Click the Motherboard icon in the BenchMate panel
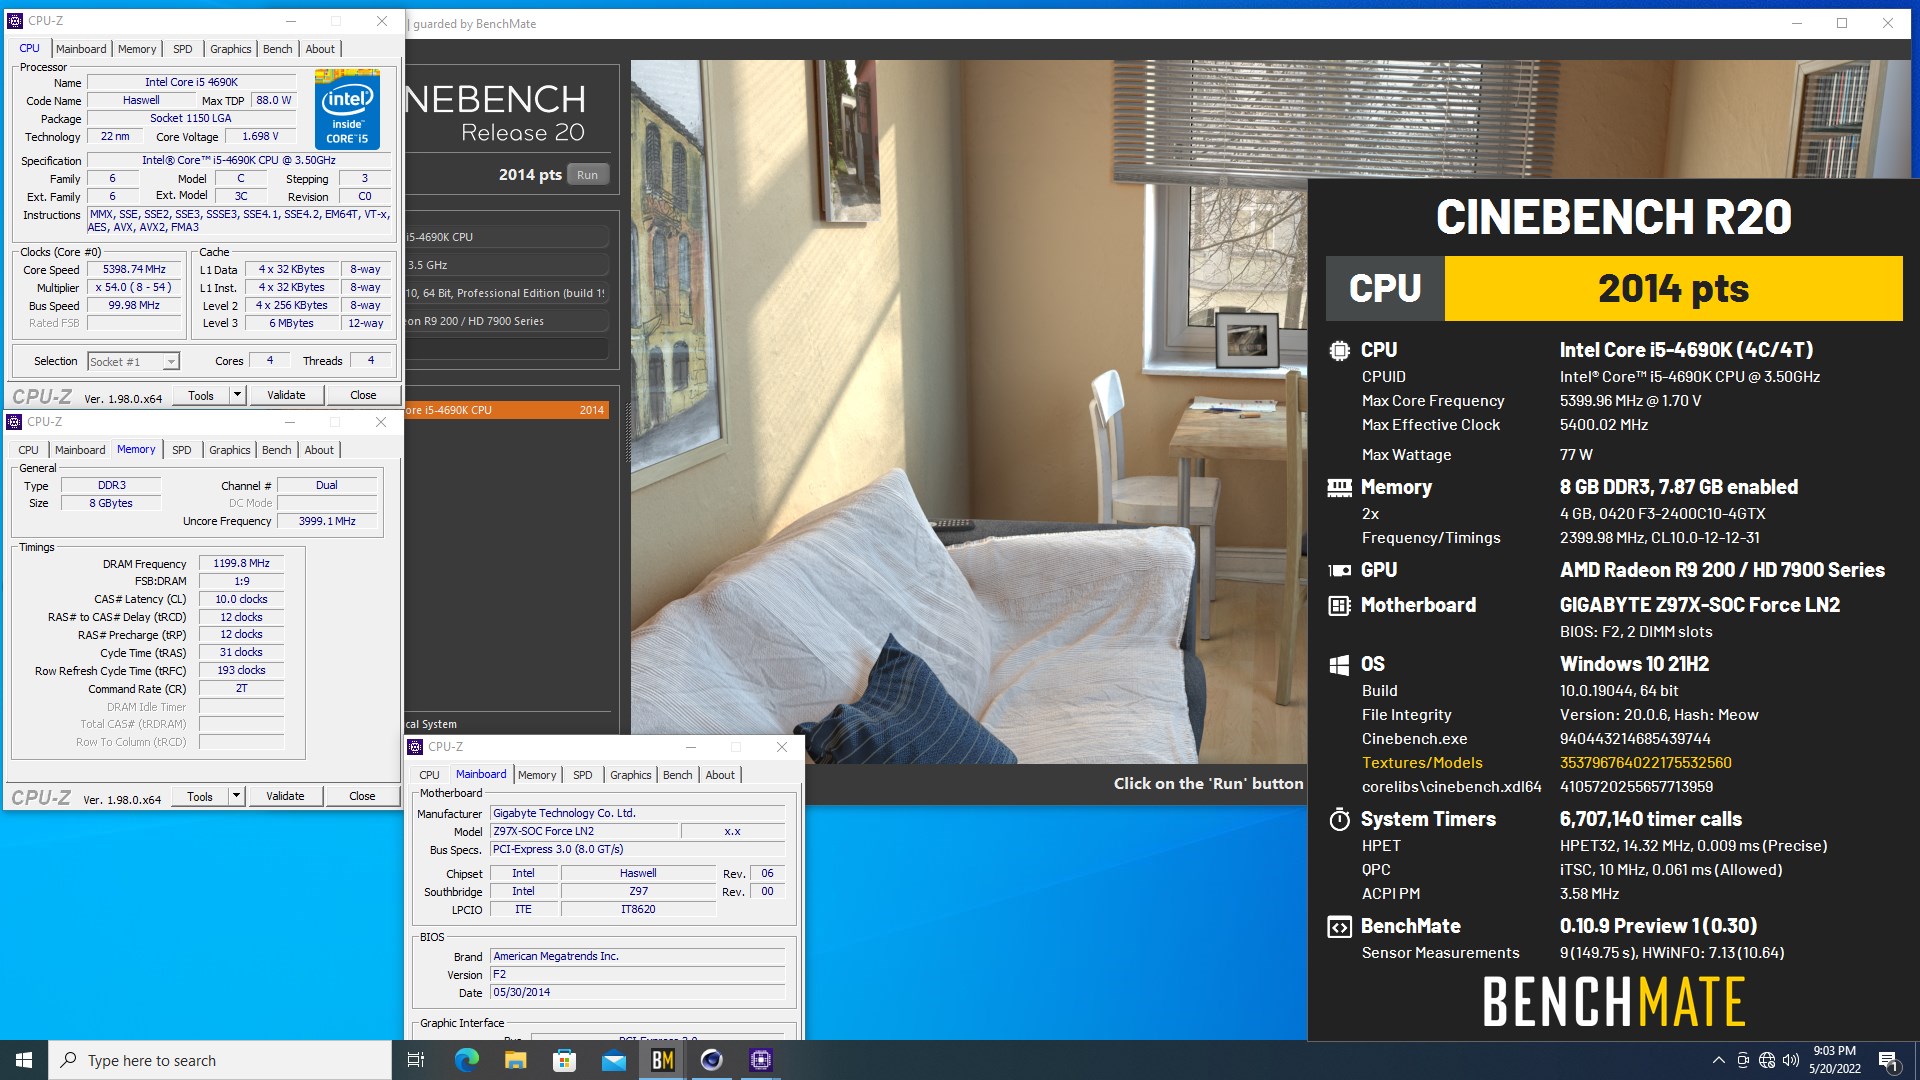 tap(1339, 605)
